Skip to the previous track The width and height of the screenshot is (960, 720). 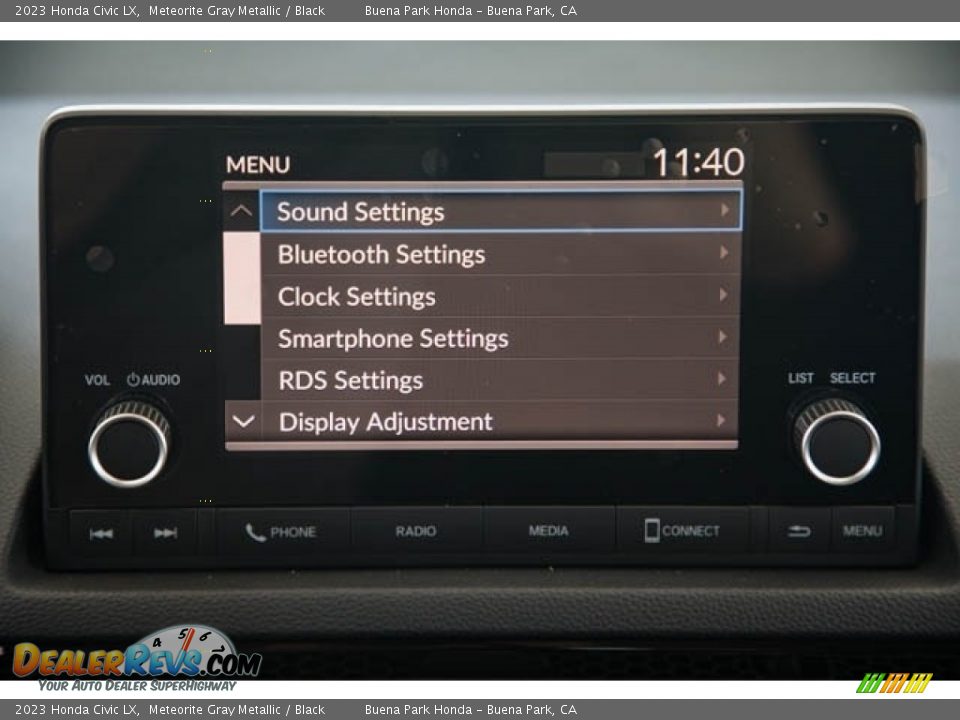[101, 534]
